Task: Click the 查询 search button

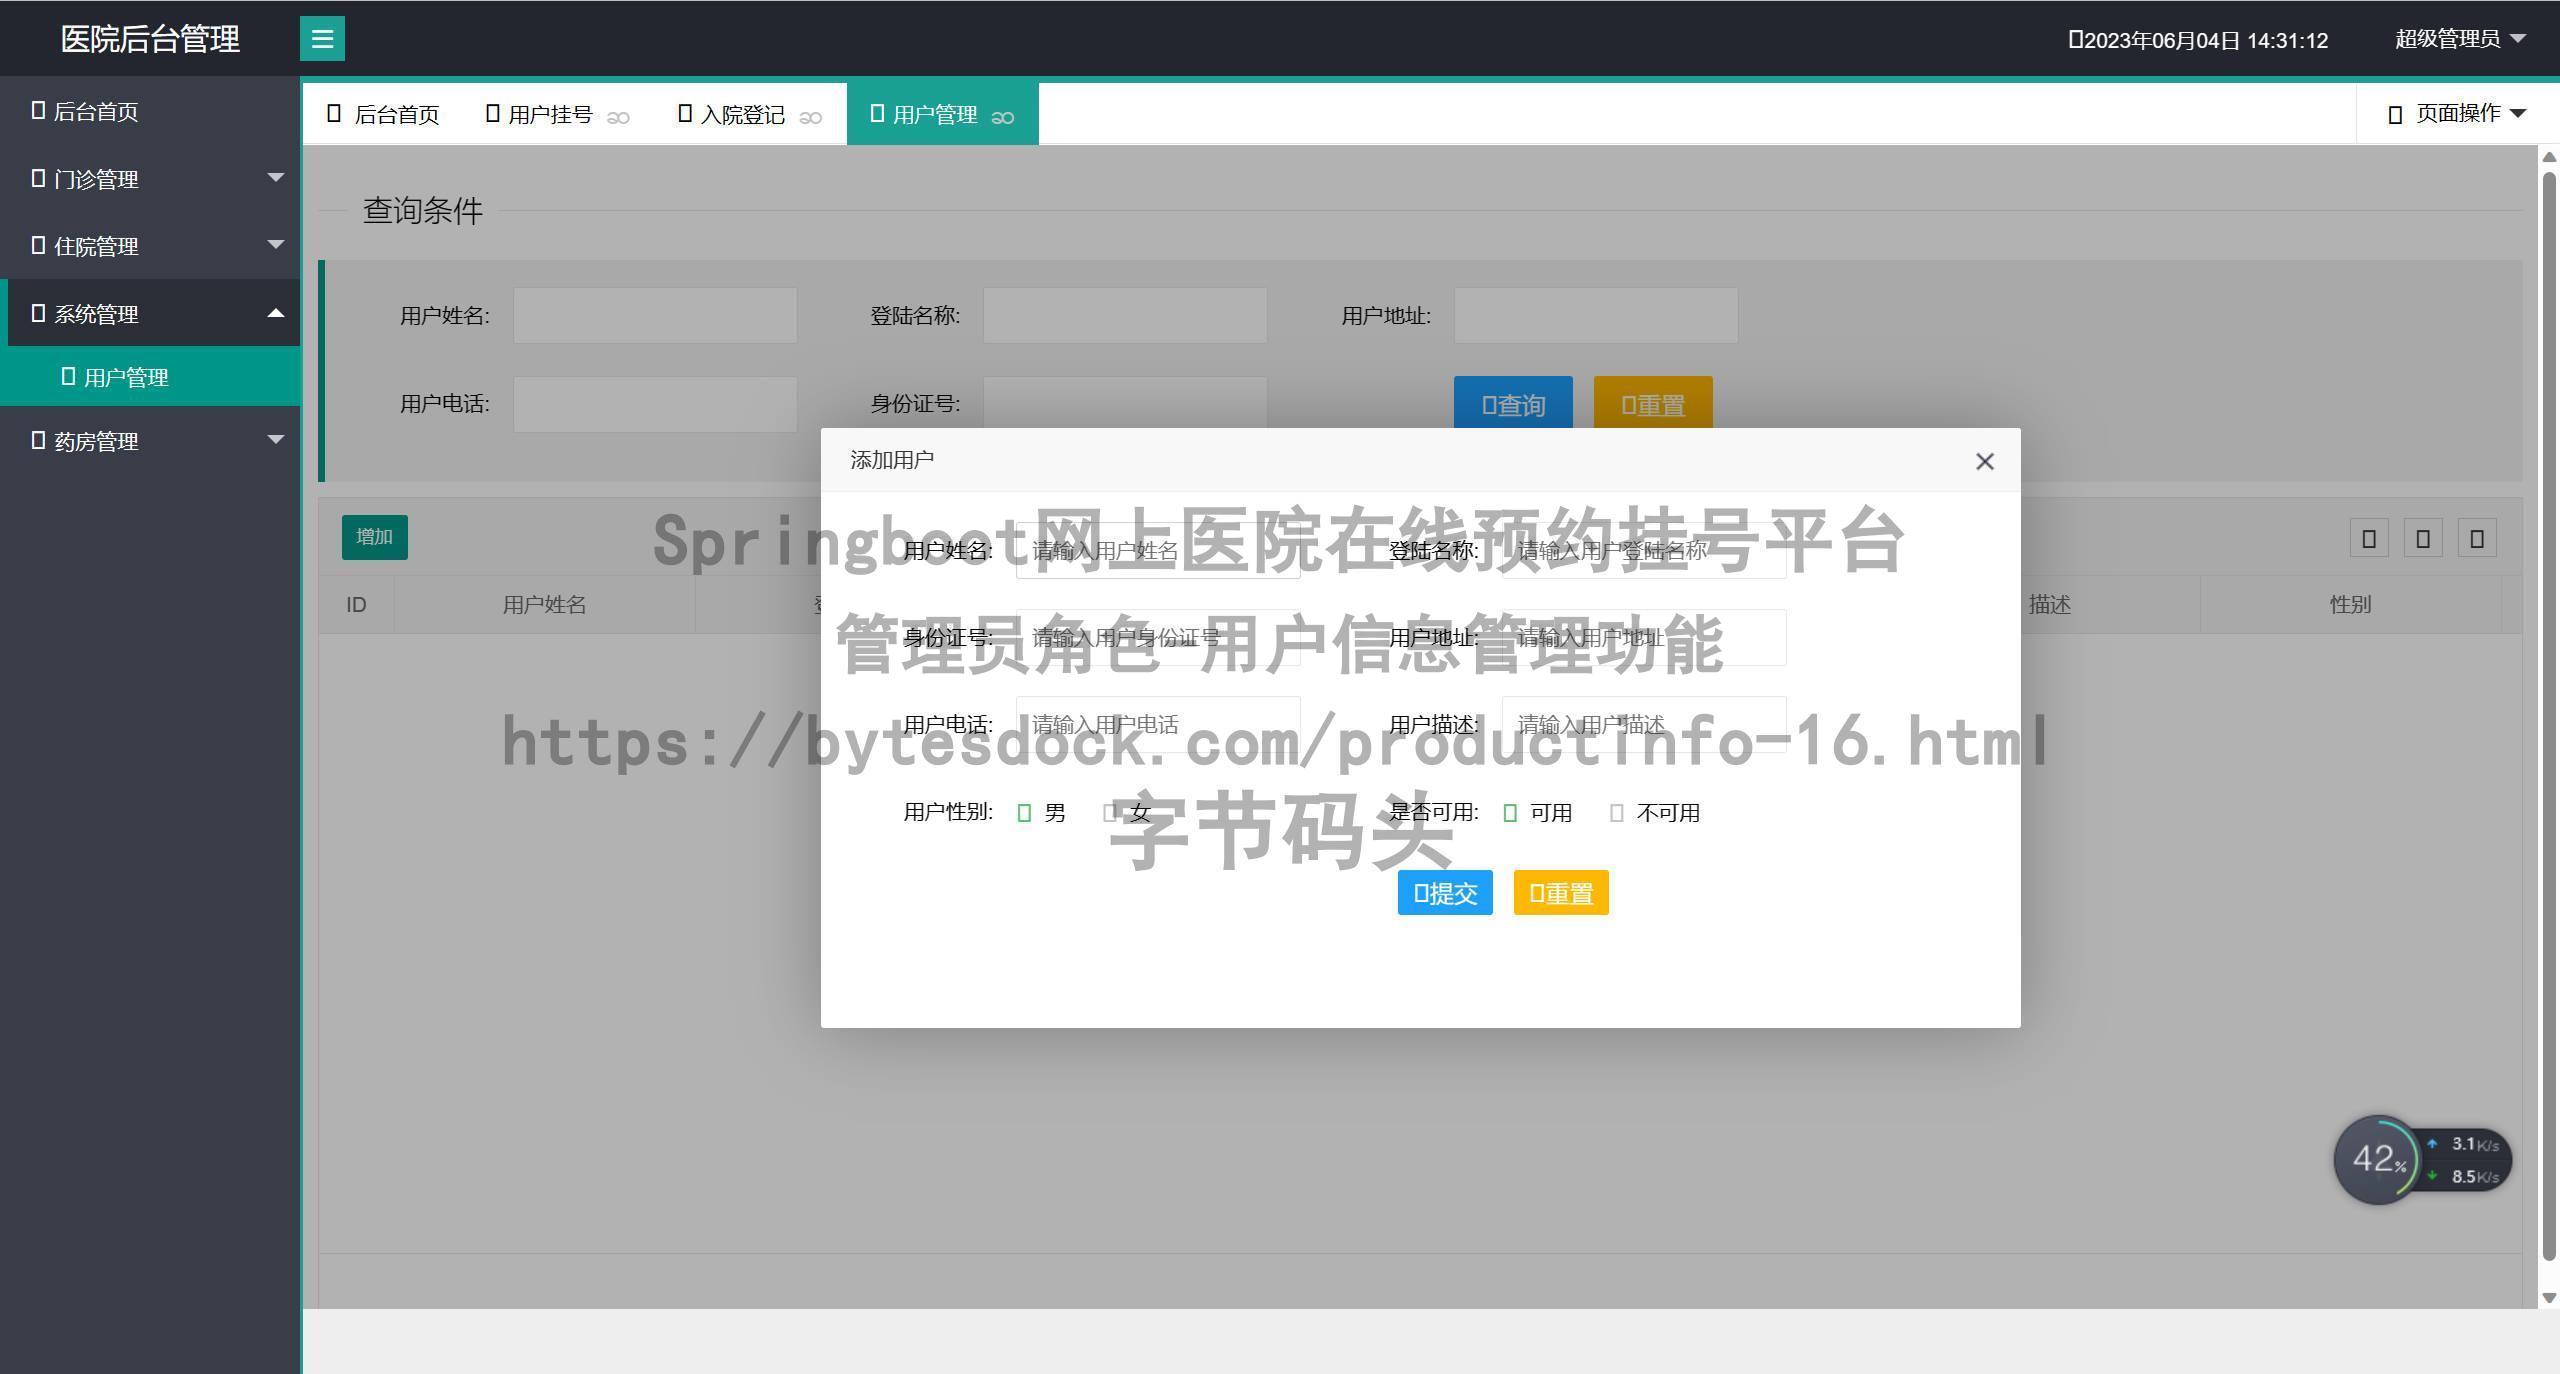Action: point(1513,405)
